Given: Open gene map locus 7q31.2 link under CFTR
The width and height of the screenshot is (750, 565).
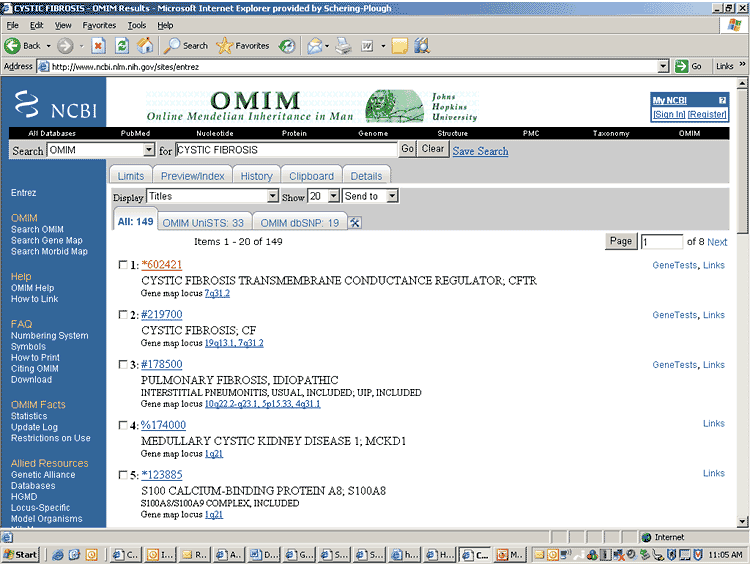Looking at the screenshot, I should click(x=217, y=293).
